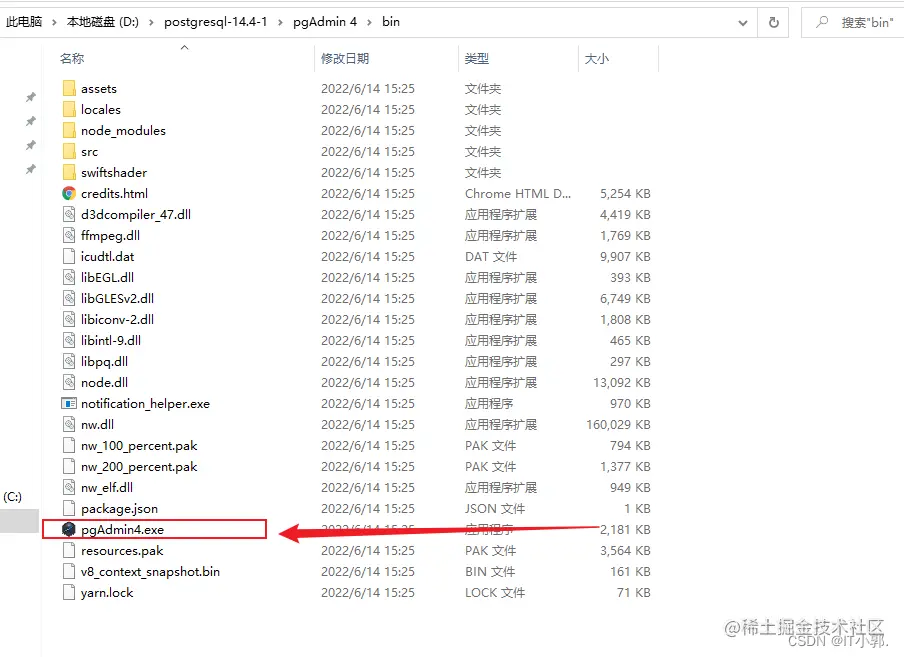Select the assets folder icon
This screenshot has height=657, width=904.
pyautogui.click(x=69, y=88)
